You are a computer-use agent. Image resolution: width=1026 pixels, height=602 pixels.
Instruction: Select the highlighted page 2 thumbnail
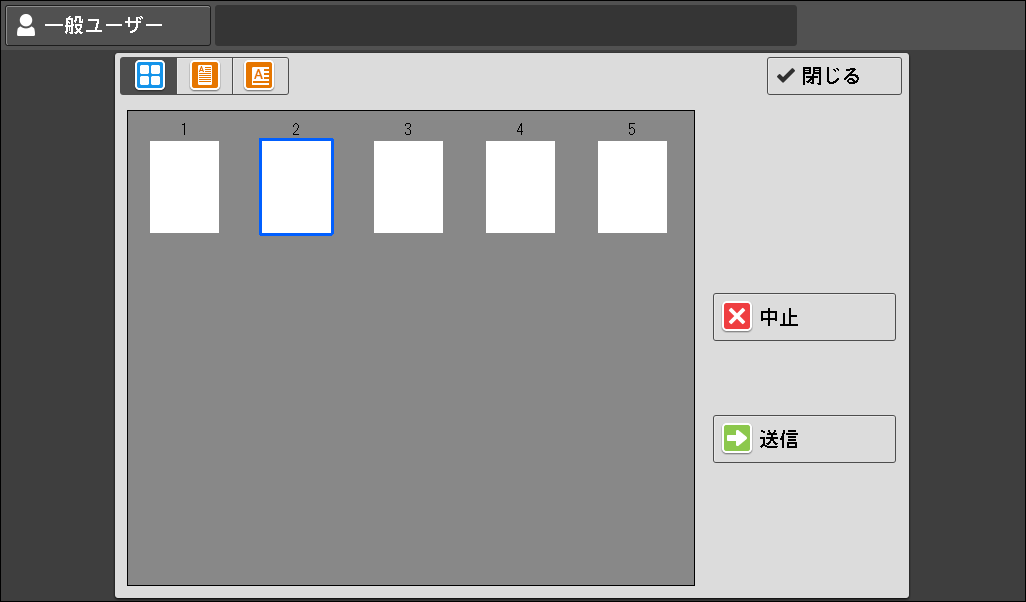[x=296, y=187]
